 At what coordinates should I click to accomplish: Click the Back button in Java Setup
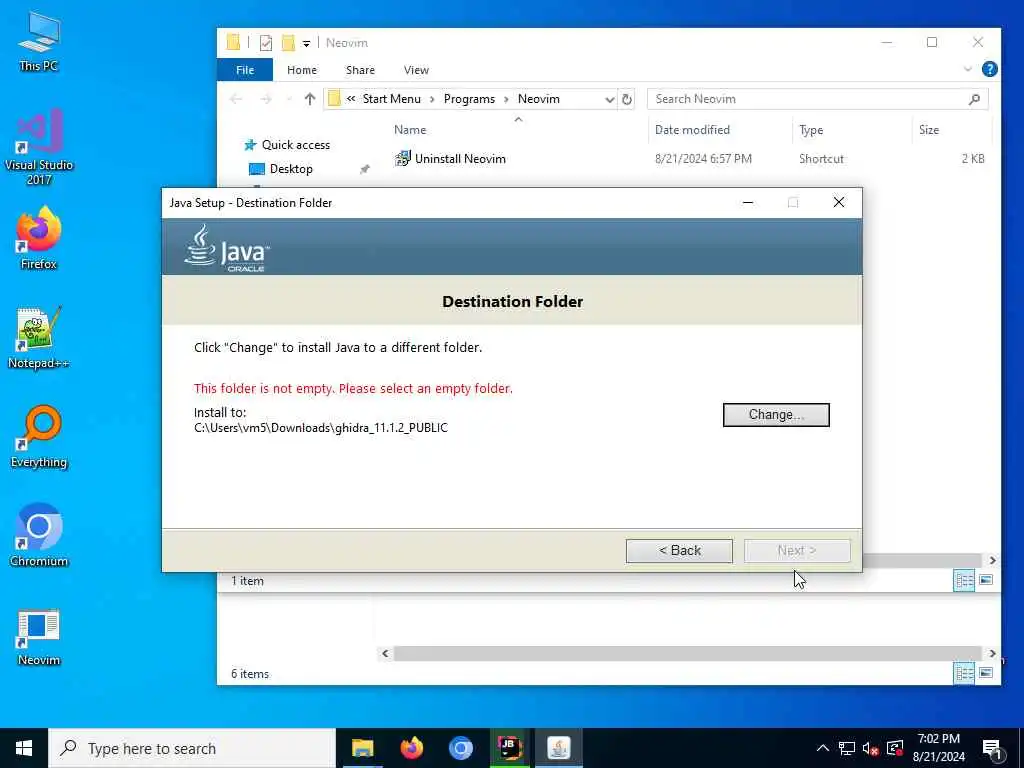pyautogui.click(x=679, y=551)
